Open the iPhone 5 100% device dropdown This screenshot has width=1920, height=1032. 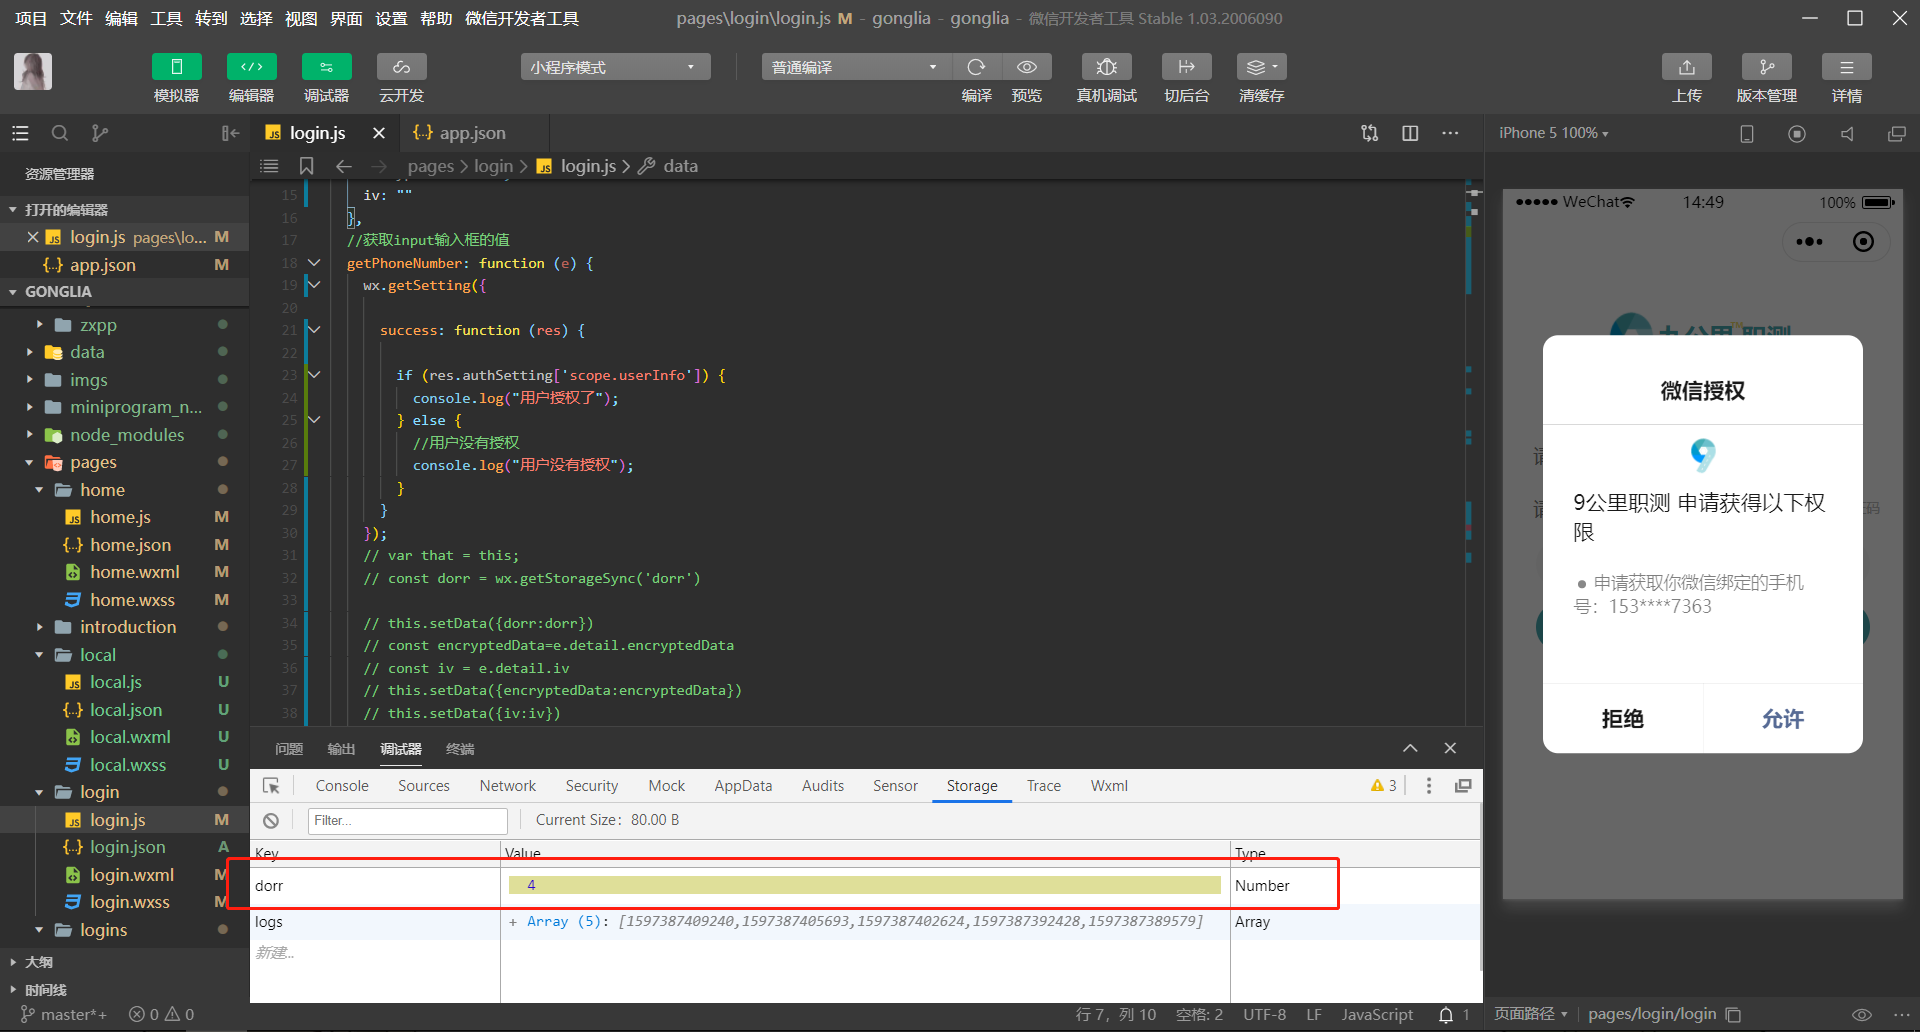(1553, 133)
